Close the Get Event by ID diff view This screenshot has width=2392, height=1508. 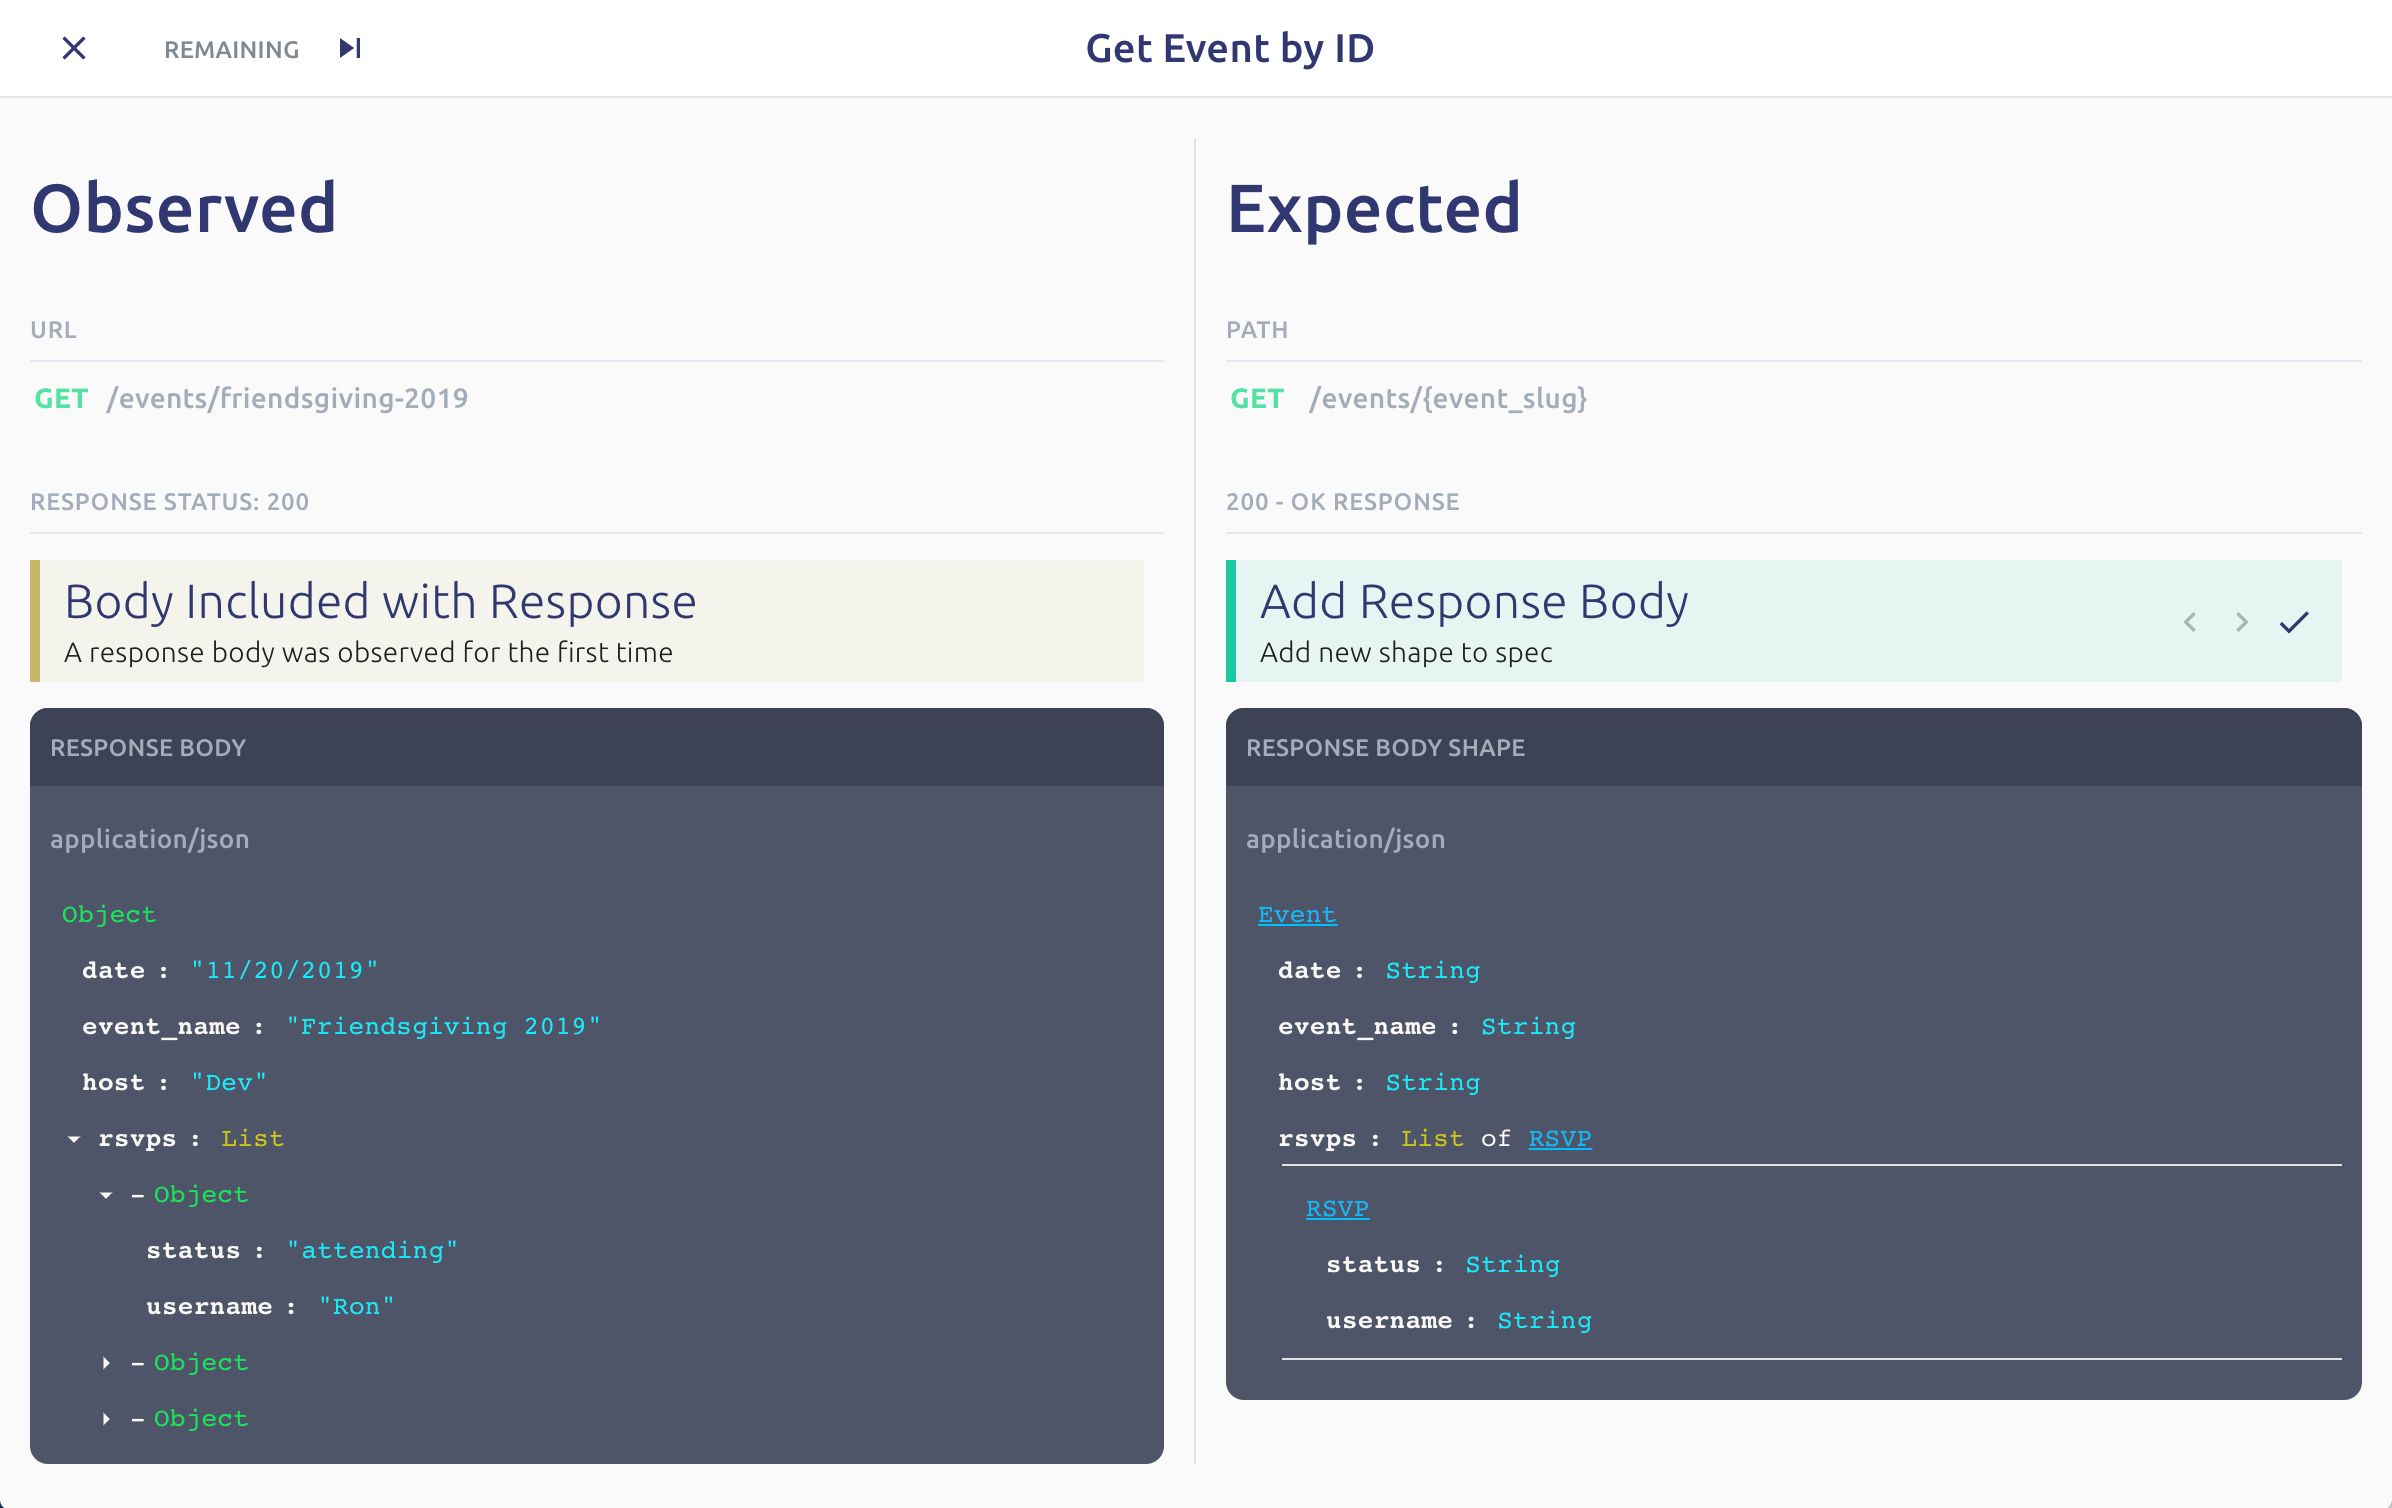tap(74, 48)
